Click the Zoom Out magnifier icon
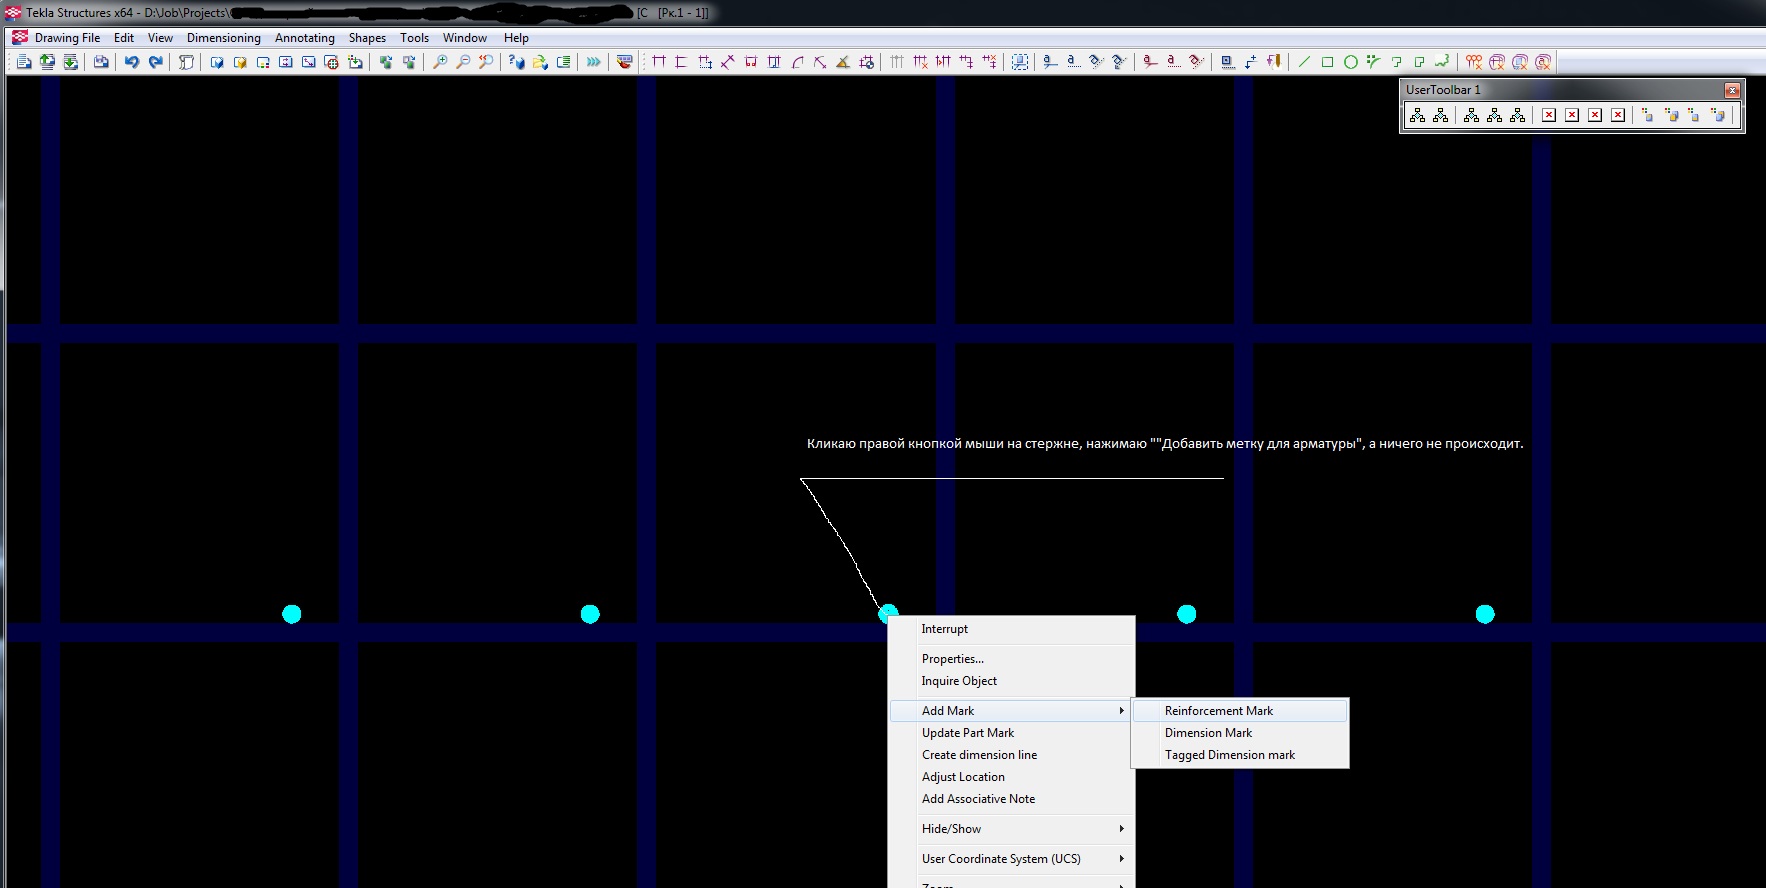 pyautogui.click(x=462, y=62)
